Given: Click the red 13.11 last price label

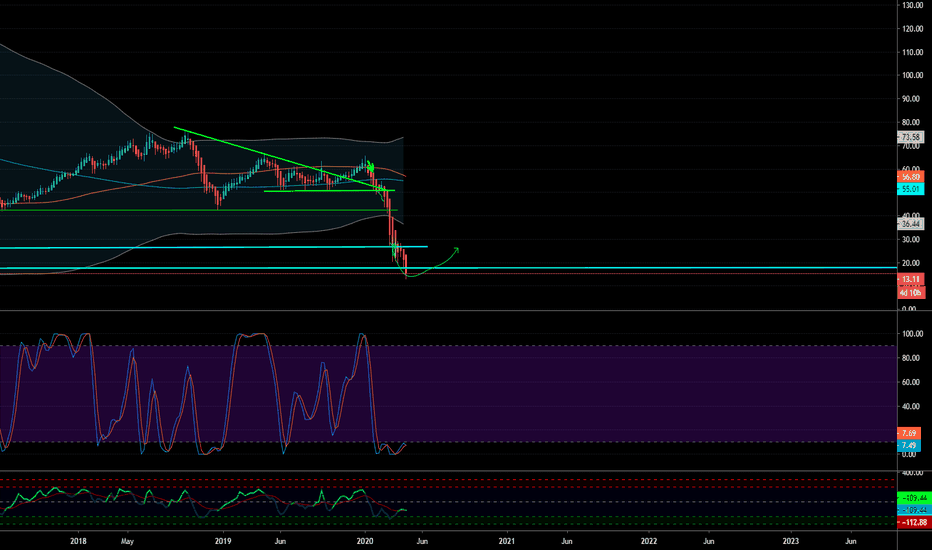Looking at the screenshot, I should coord(910,279).
